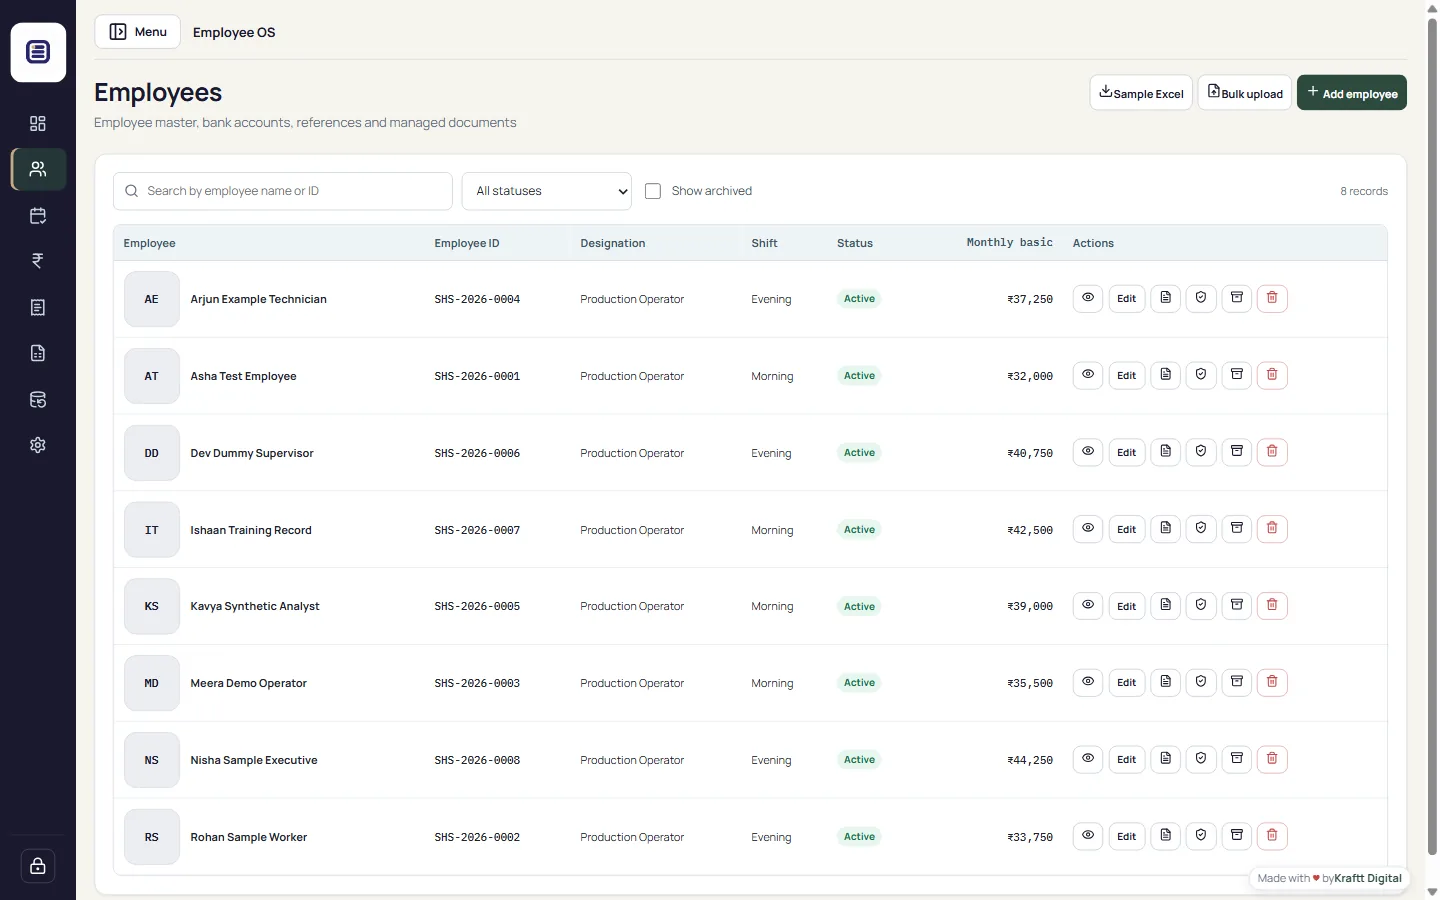Viewport: 1440px width, 900px height.
Task: Click the MD avatar thumbnail
Action: click(x=152, y=683)
